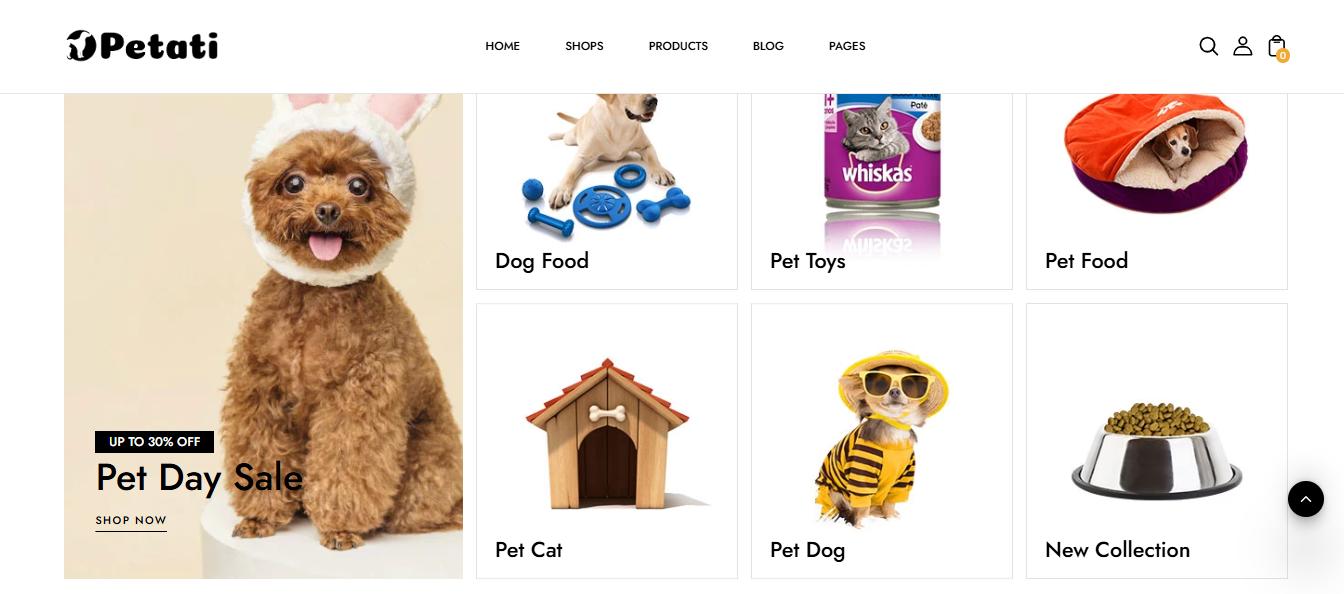Screen dimensions: 1344x594
Task: Click the back-to-top arrow button
Action: (x=1305, y=498)
